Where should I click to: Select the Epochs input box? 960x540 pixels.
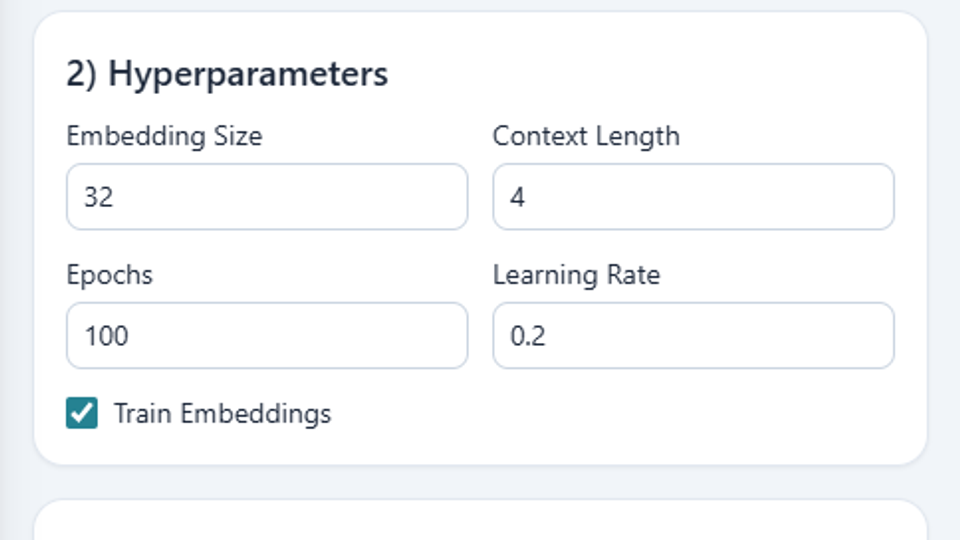[267, 336]
